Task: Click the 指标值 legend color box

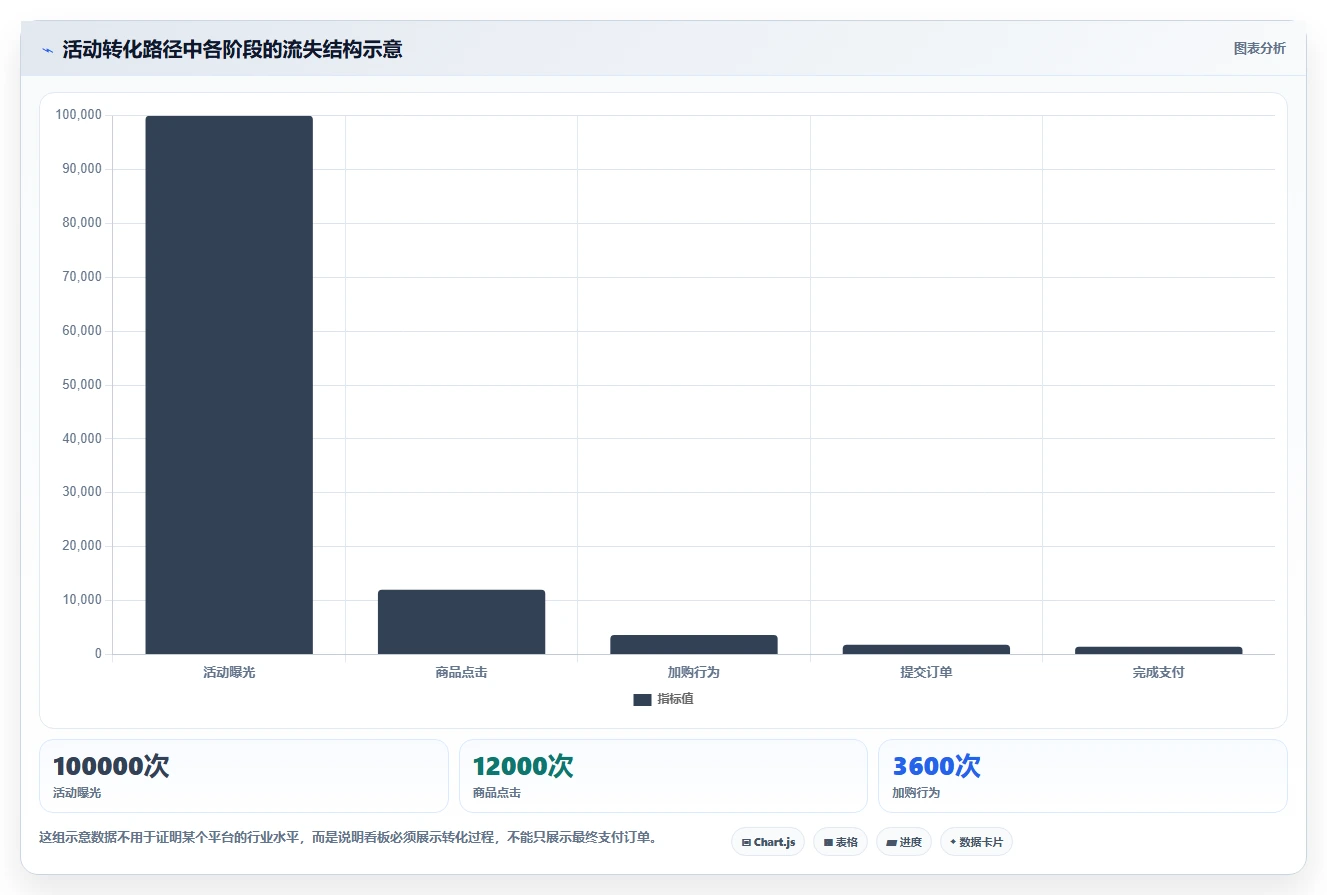Action: [x=642, y=700]
